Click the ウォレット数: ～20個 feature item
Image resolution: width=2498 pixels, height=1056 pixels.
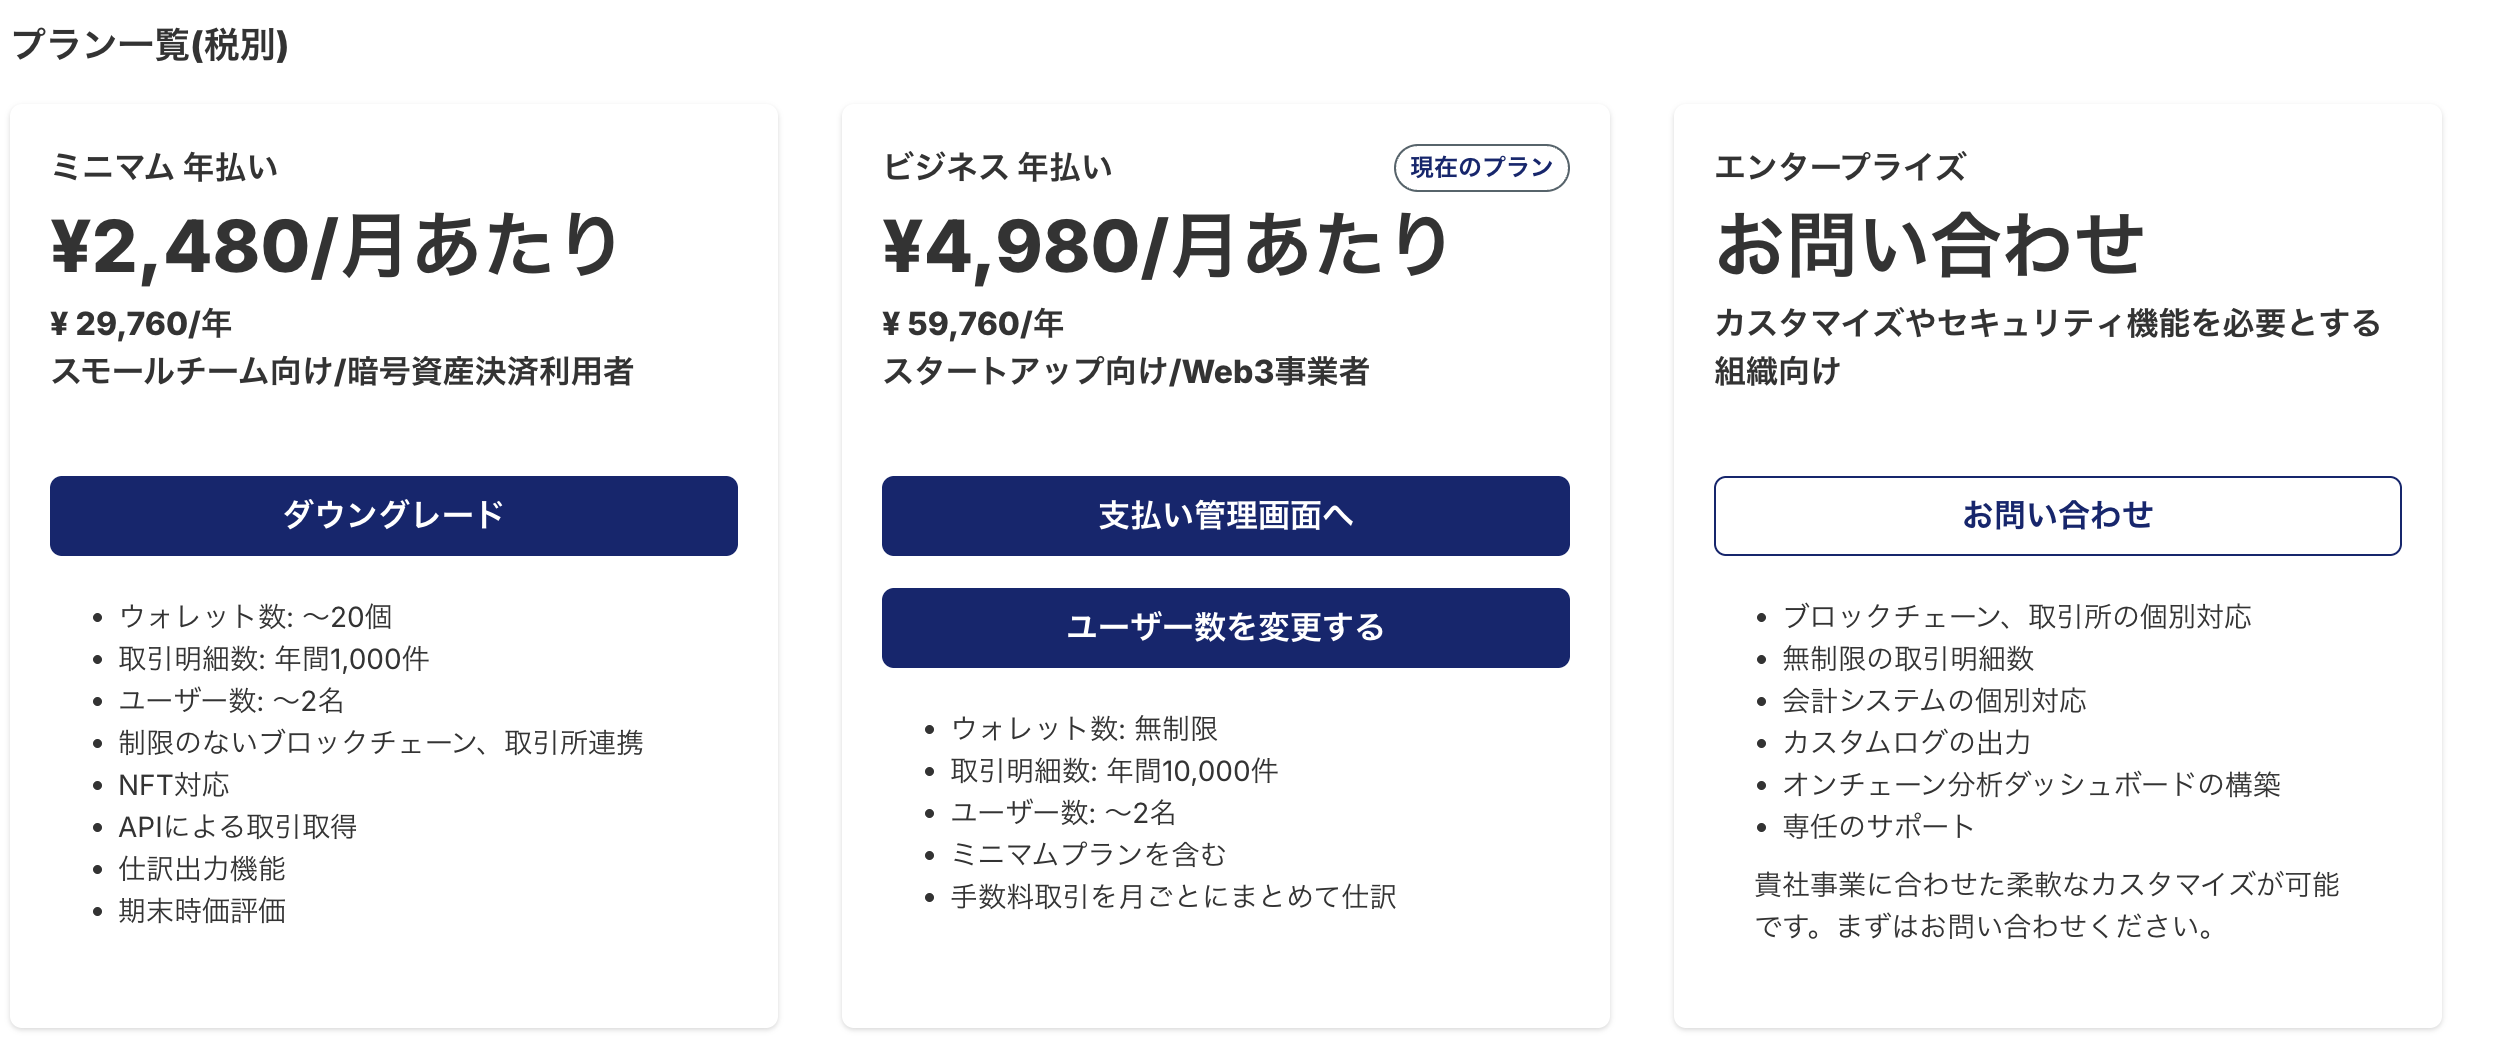255,617
